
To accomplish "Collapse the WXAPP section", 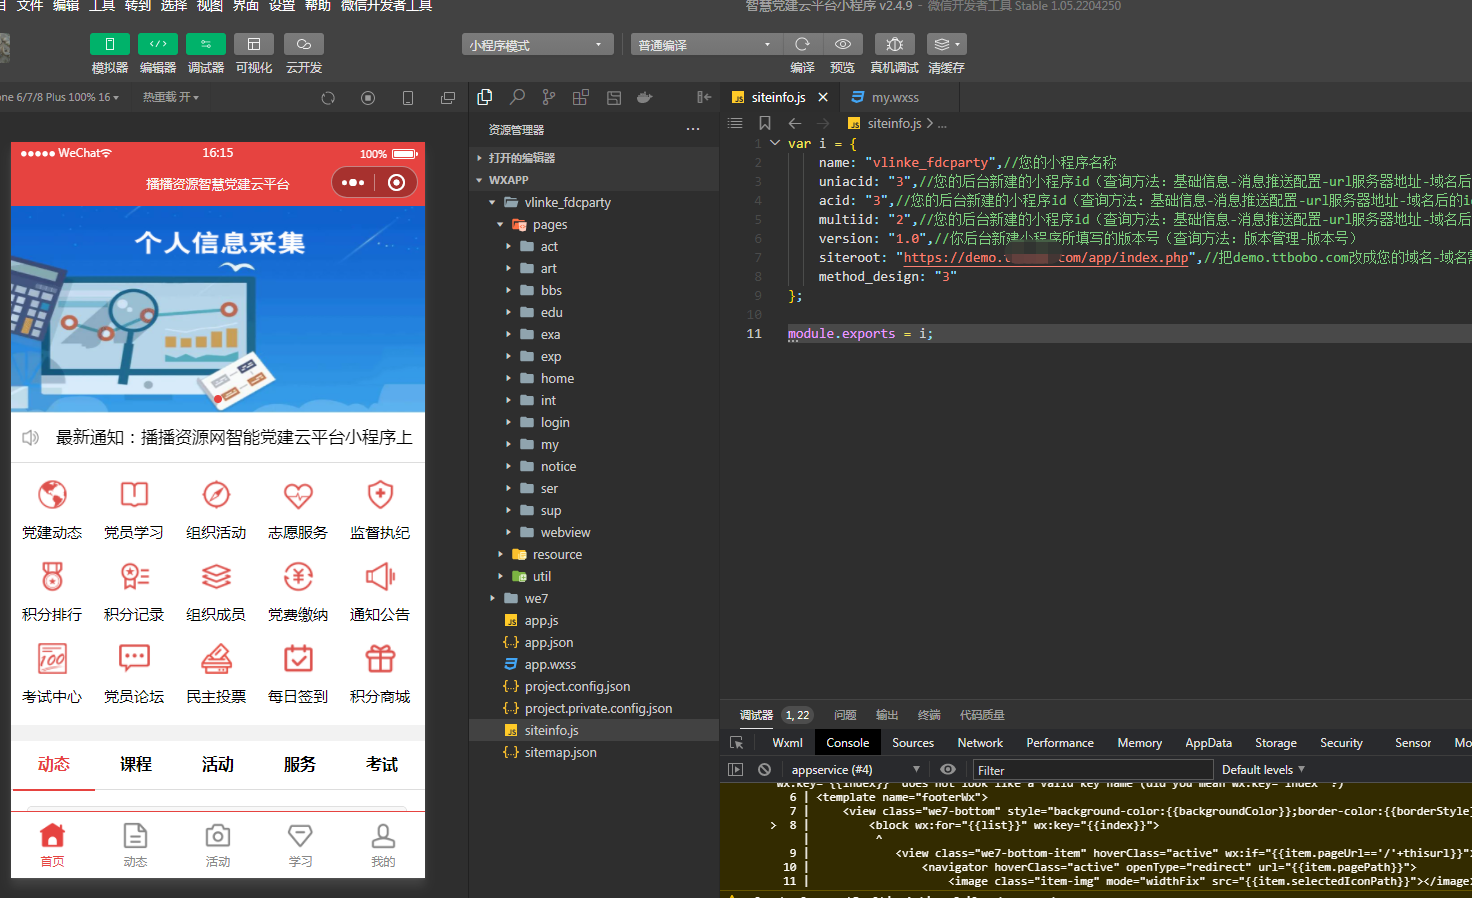I will 594,180.
